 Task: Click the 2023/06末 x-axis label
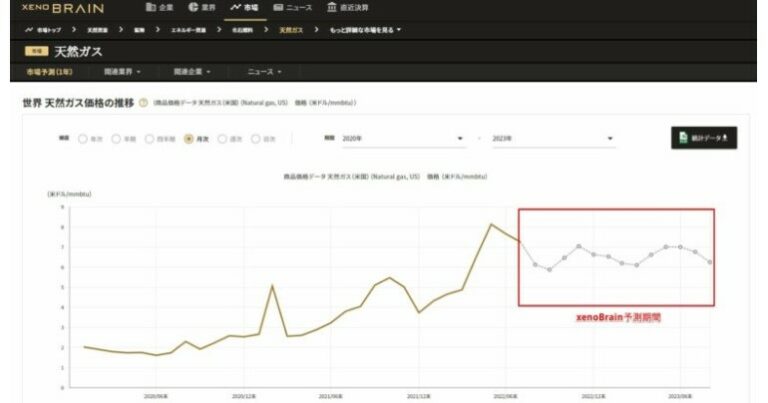click(681, 396)
